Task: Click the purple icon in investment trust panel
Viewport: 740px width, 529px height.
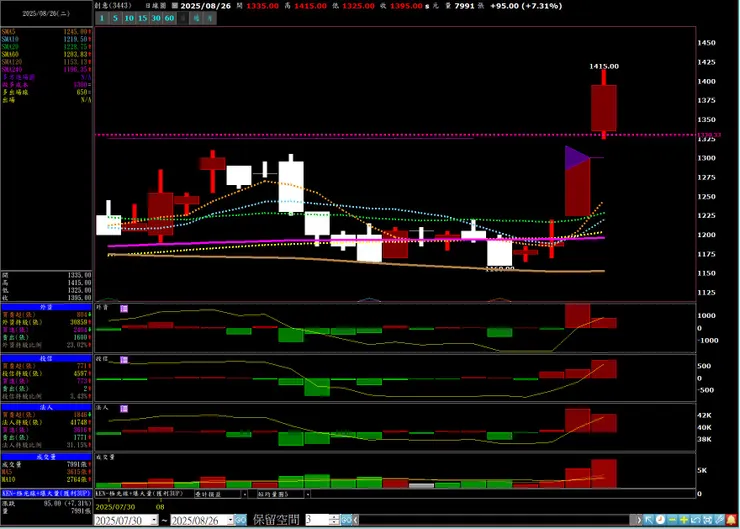Action: 124,360
